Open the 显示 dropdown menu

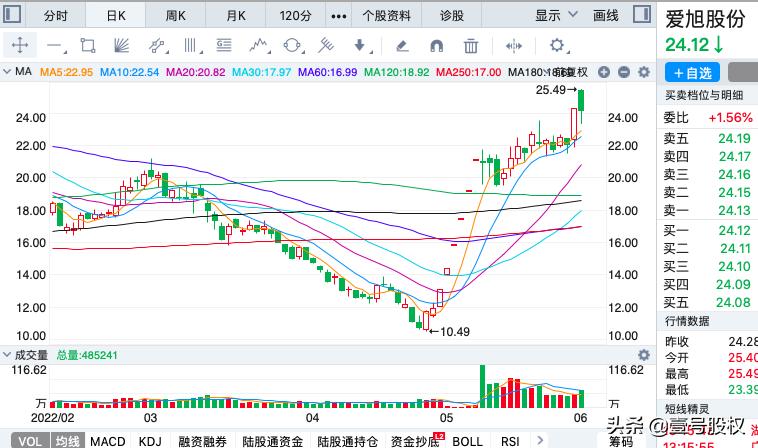point(556,15)
